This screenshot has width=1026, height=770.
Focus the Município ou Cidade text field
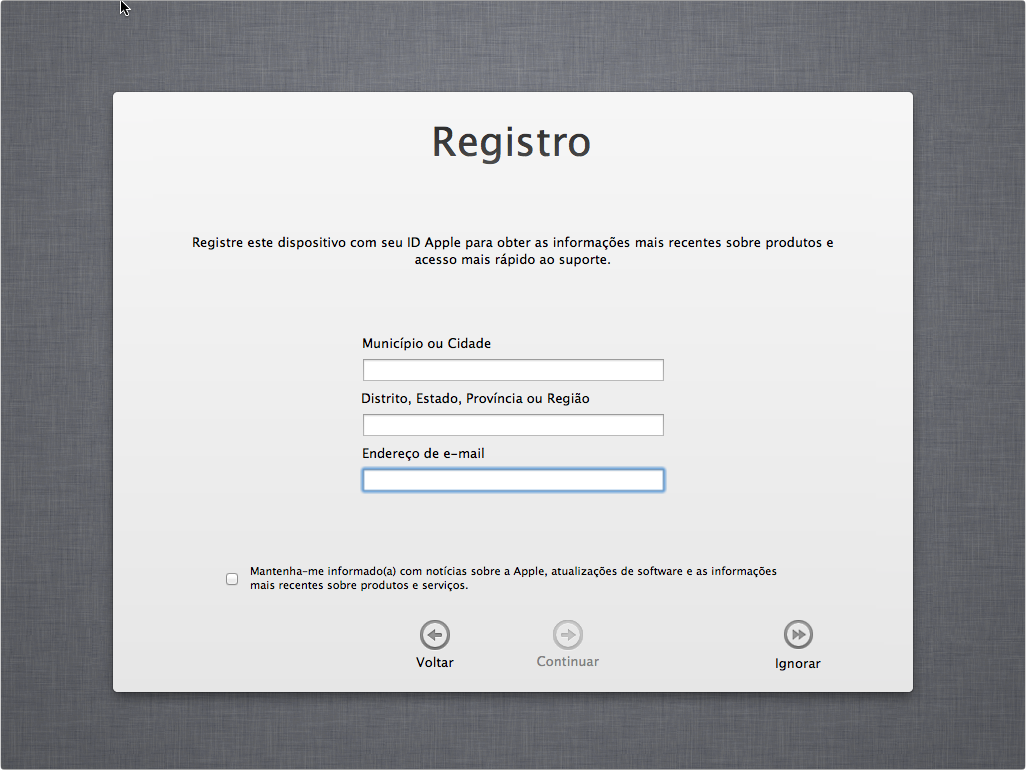[513, 371]
